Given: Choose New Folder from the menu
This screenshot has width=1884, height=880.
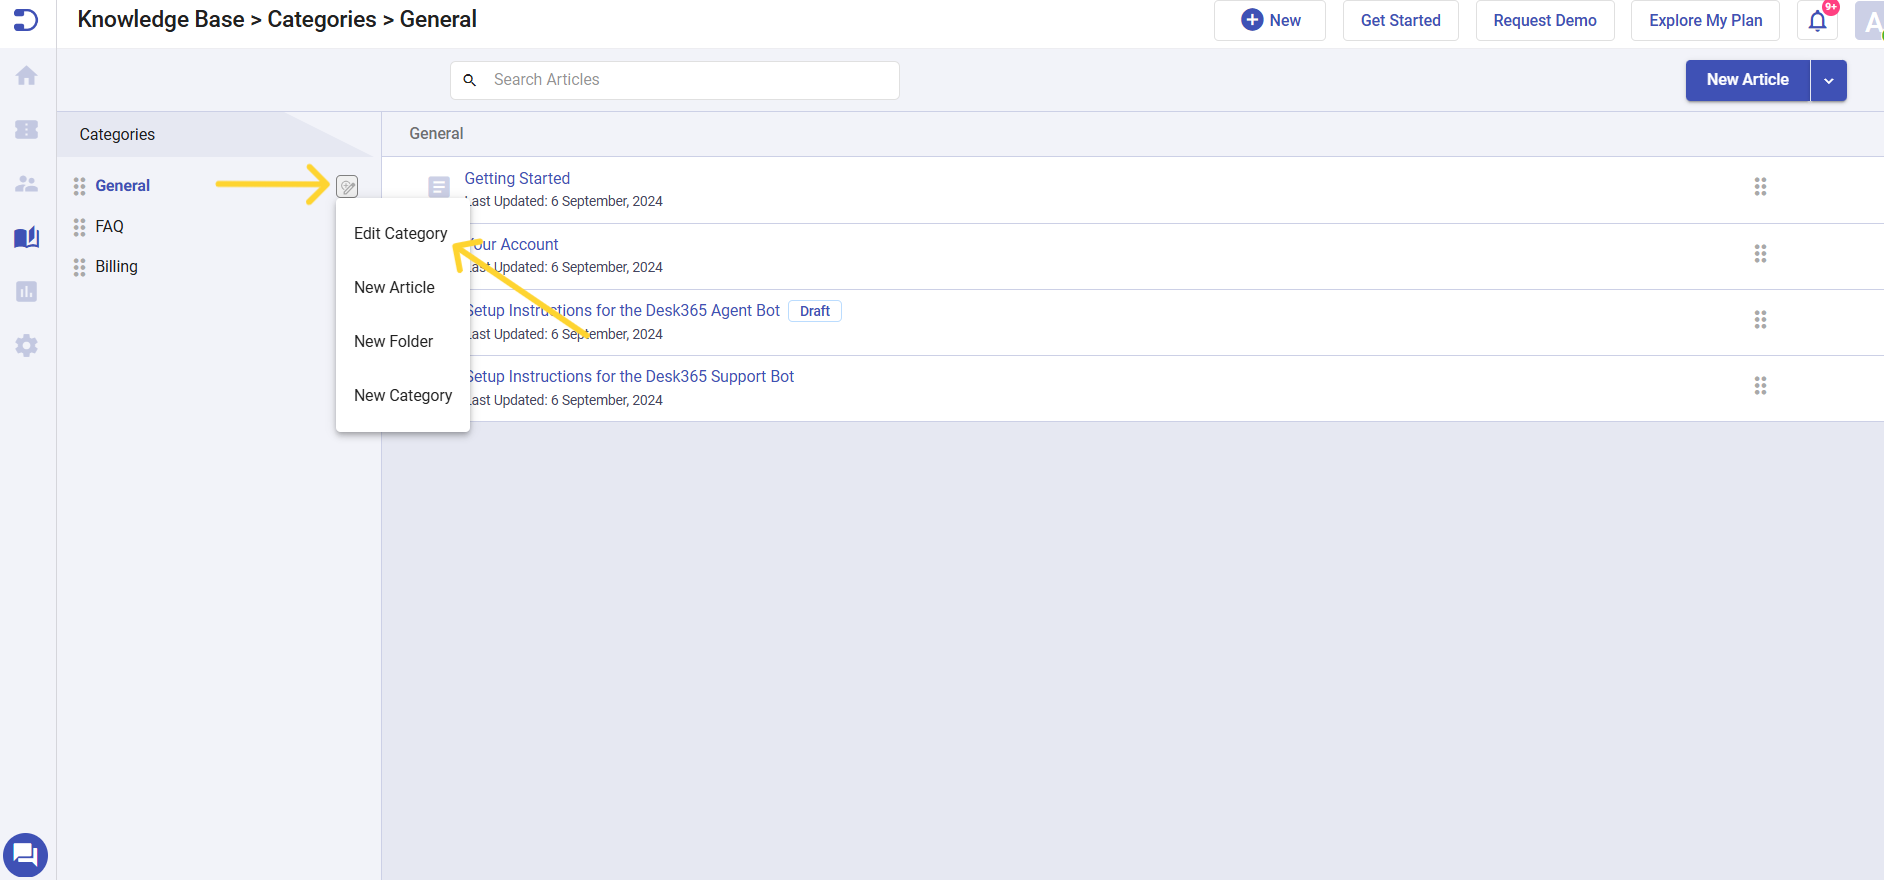Looking at the screenshot, I should (x=394, y=341).
